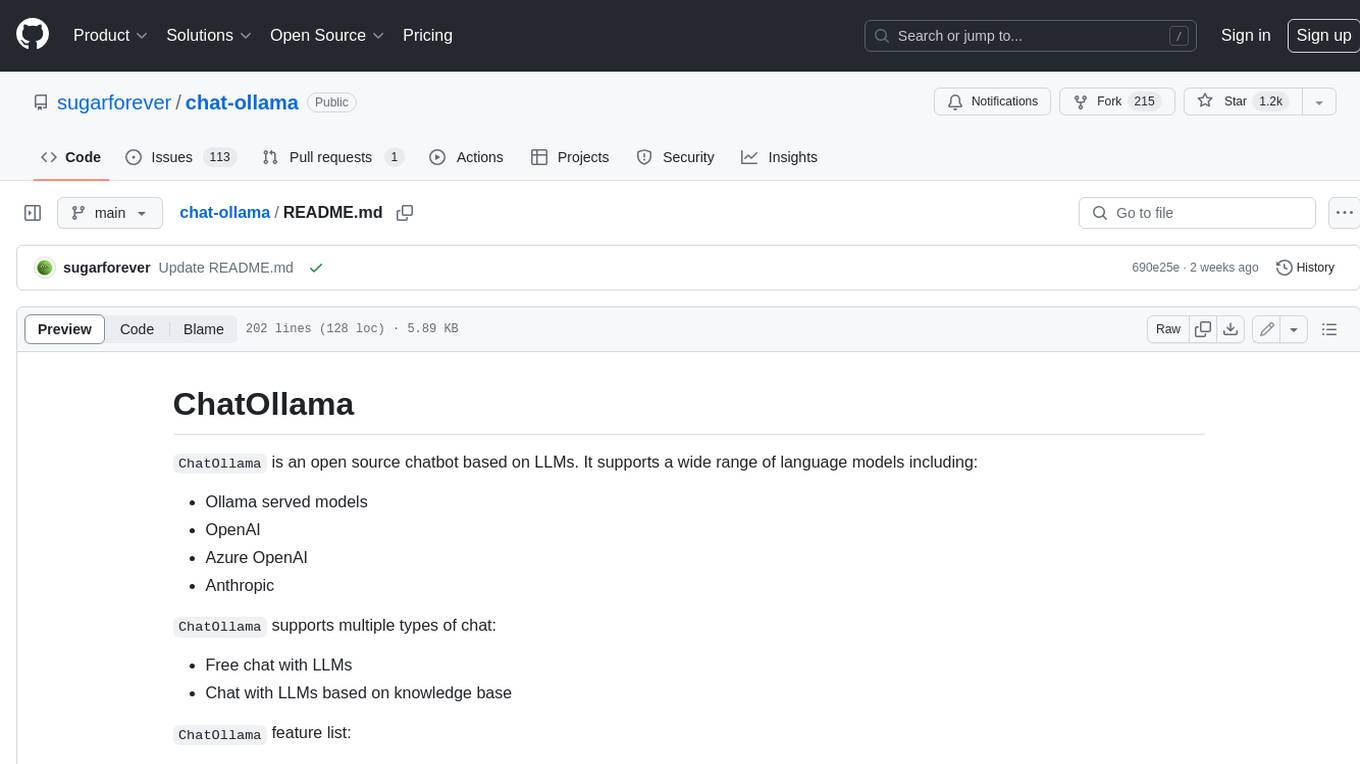Click 'Chat with LLMs based on knowledge base'
This screenshot has height=764, width=1360.
(x=358, y=693)
